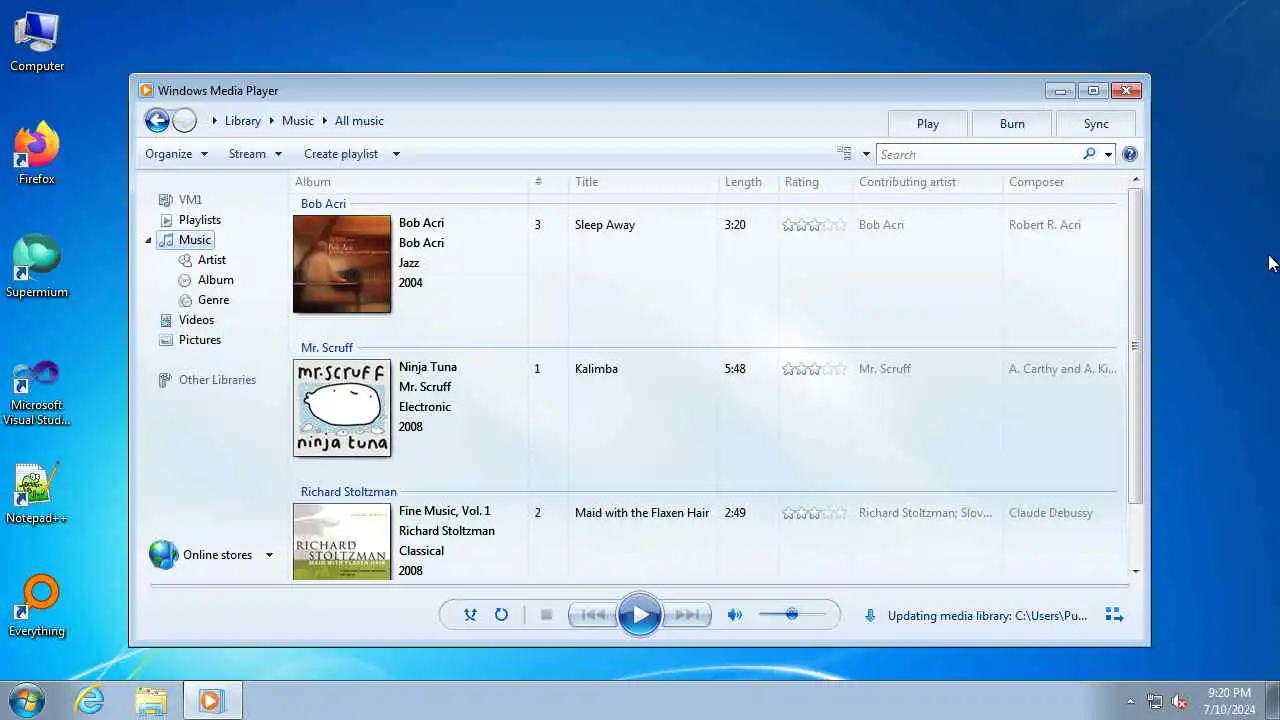This screenshot has width=1280, height=720.
Task: Click Ninja Tuna album art thumbnail
Action: (x=342, y=408)
